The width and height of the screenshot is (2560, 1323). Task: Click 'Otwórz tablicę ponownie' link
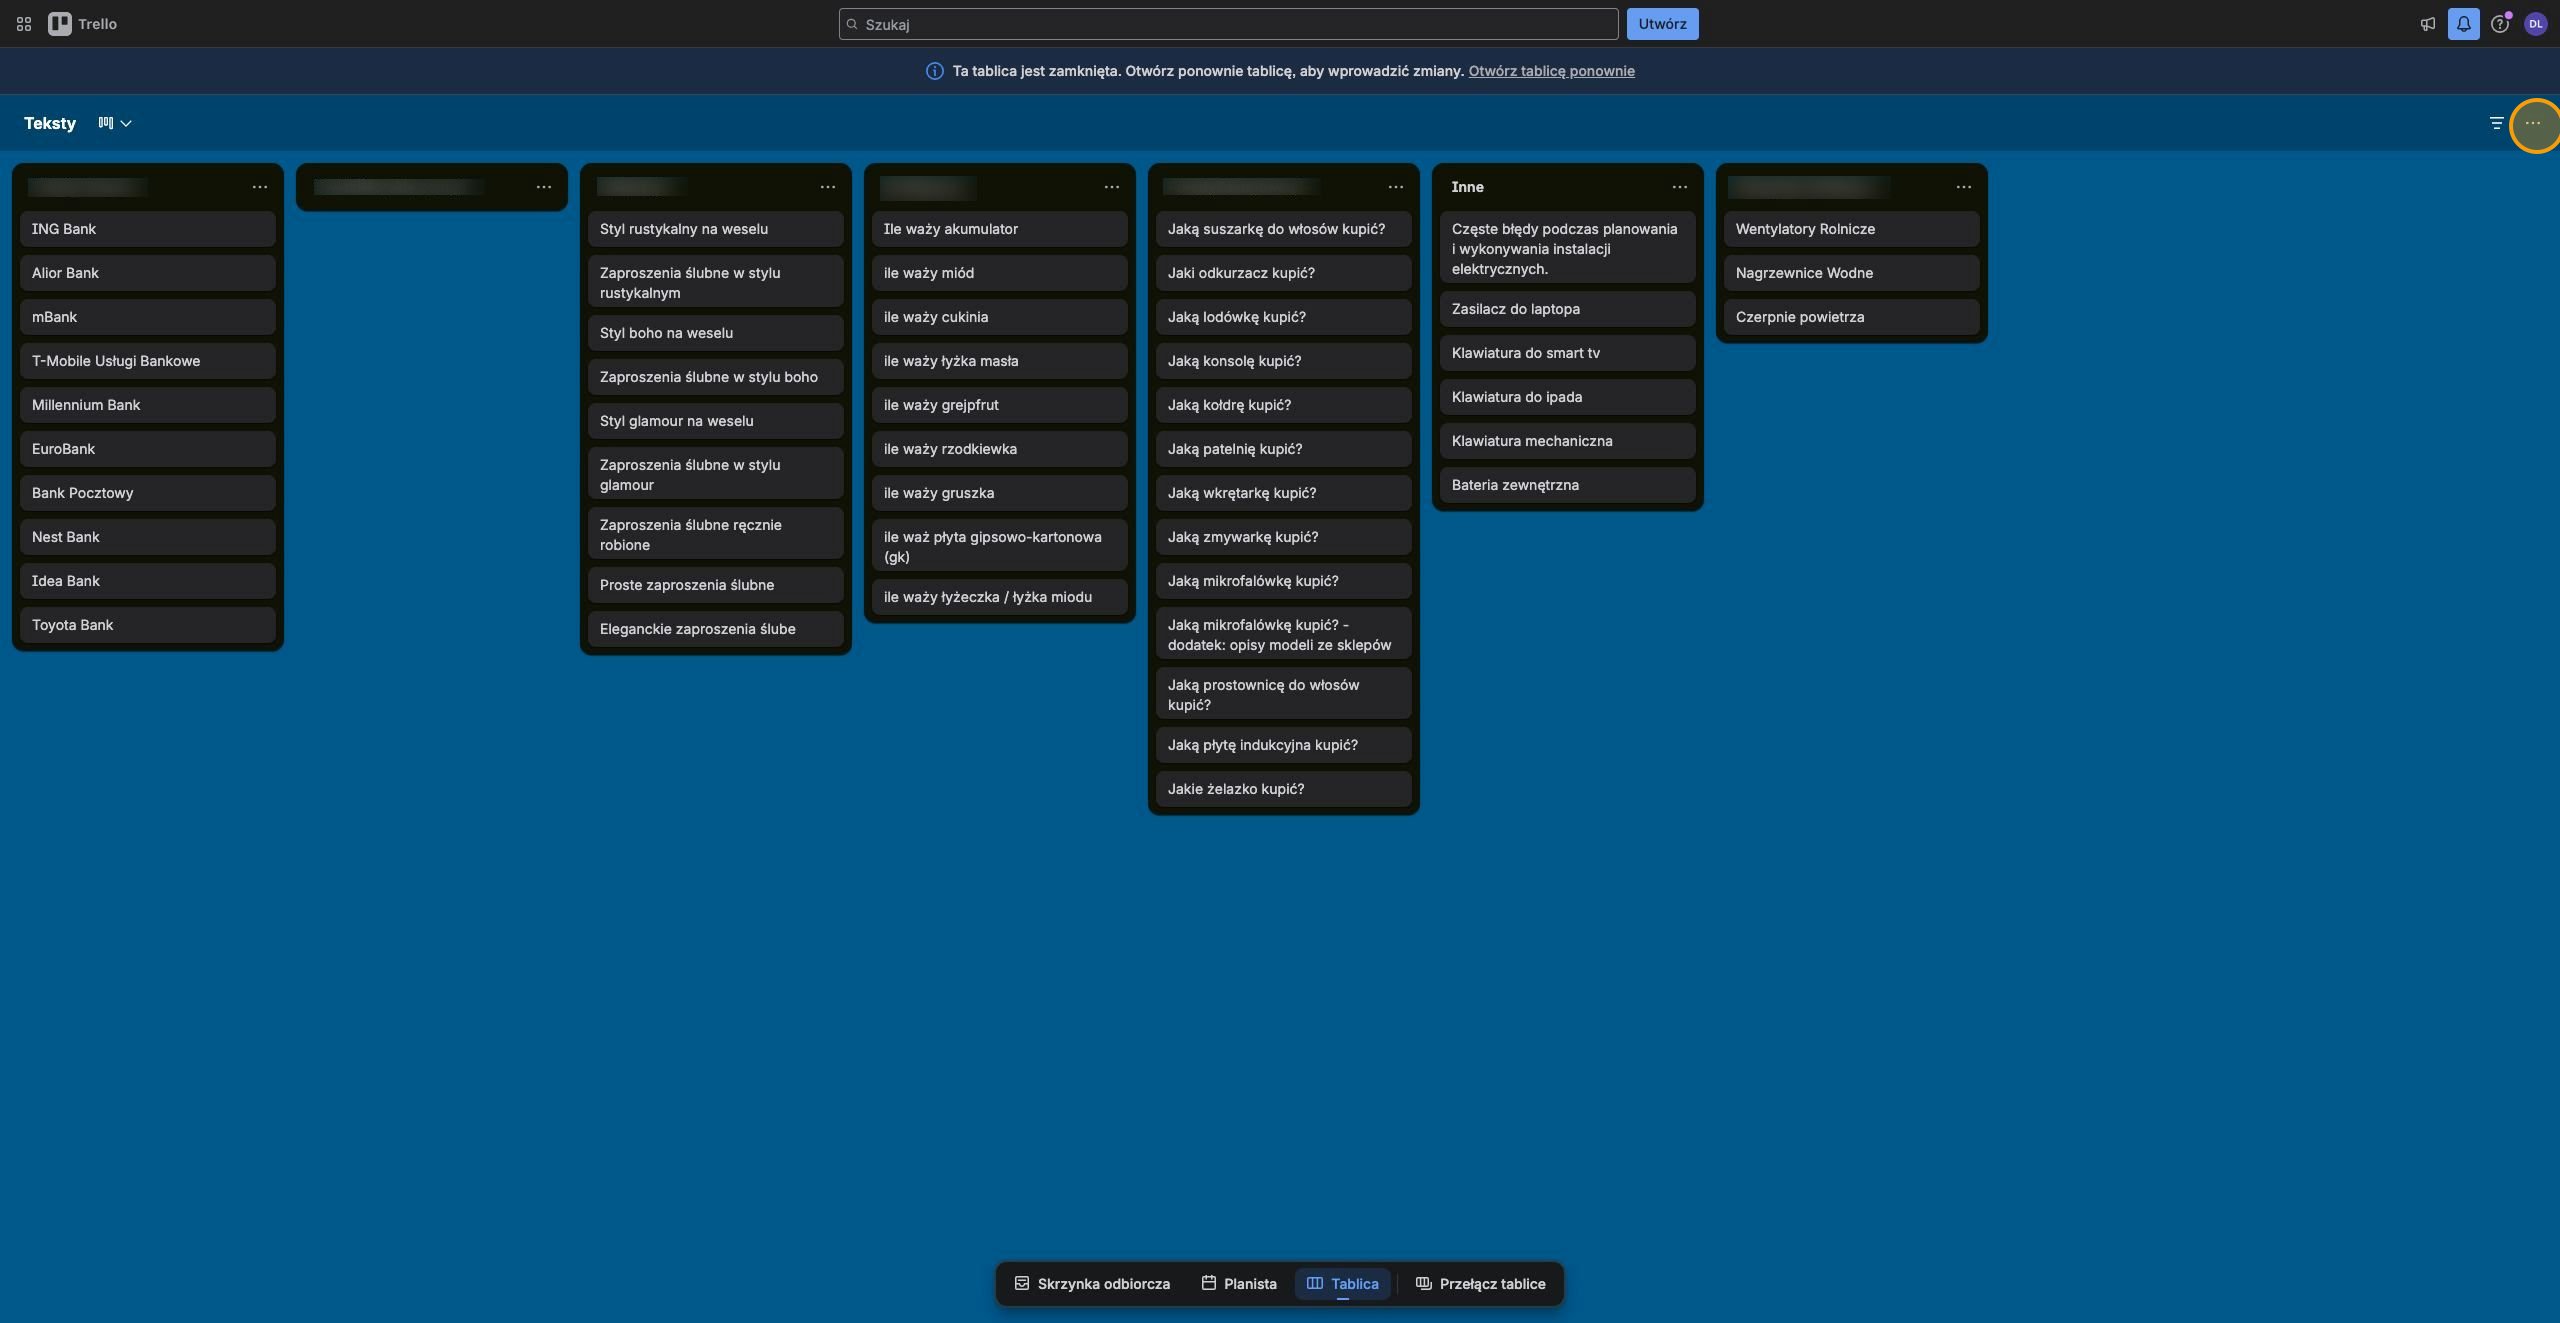coord(1551,71)
